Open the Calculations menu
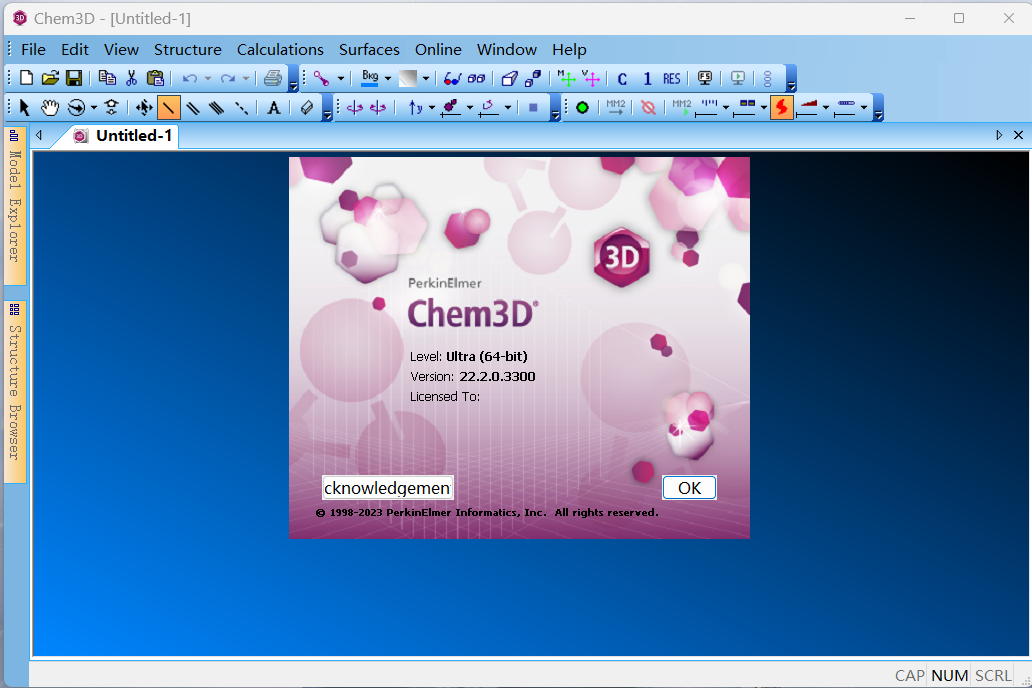Viewport: 1032px width, 688px height. 280,49
